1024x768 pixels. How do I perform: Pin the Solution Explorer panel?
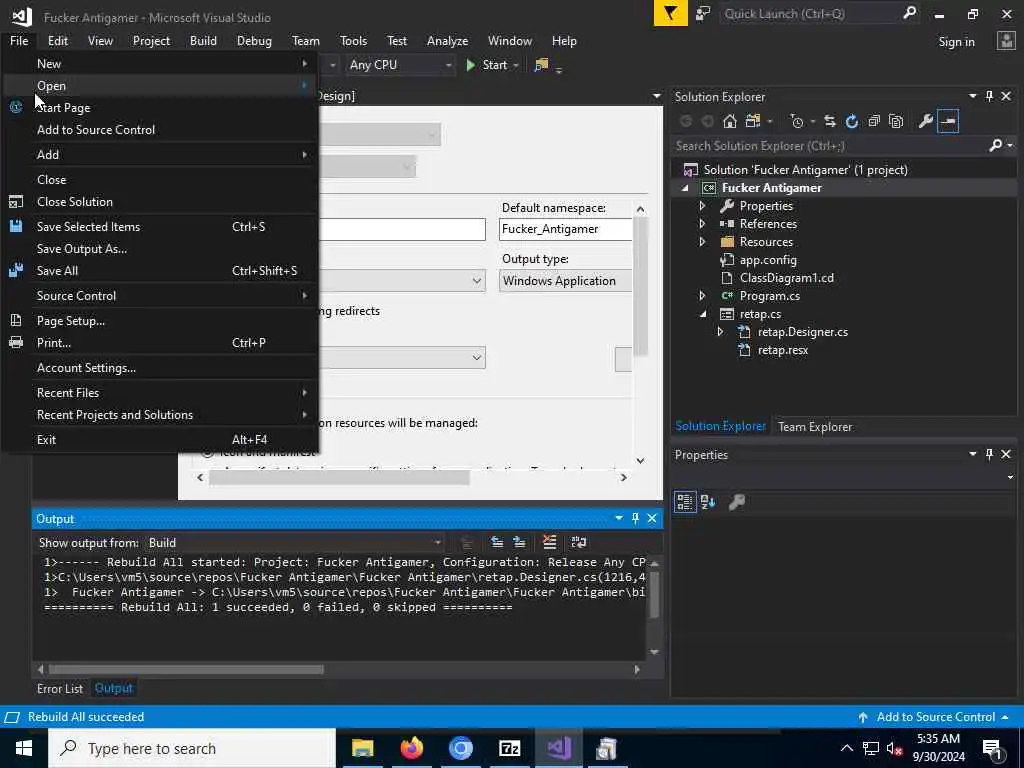click(x=989, y=97)
